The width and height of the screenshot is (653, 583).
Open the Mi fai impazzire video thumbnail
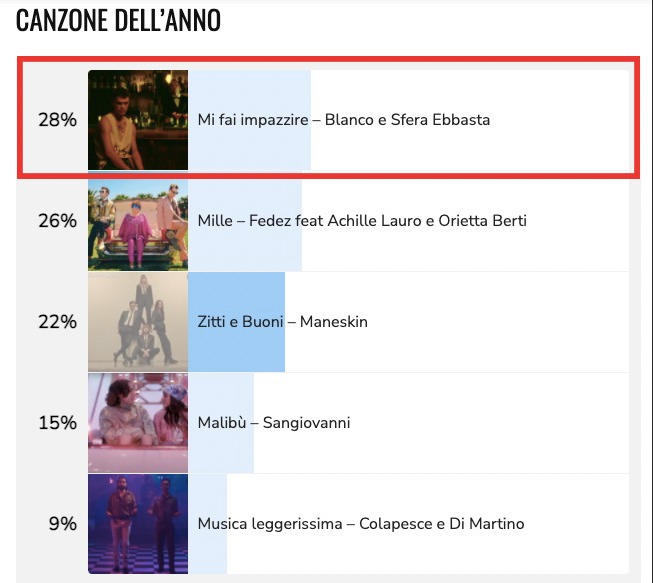pyautogui.click(x=138, y=120)
